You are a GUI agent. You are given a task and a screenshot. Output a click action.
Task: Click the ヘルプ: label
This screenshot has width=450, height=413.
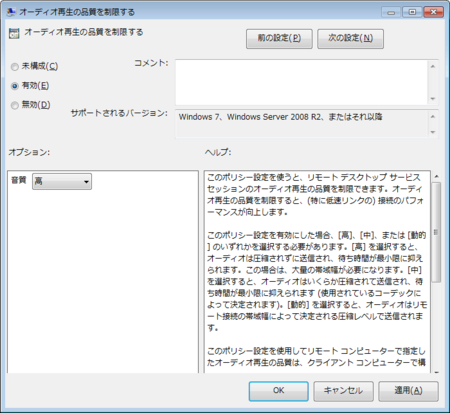(218, 152)
